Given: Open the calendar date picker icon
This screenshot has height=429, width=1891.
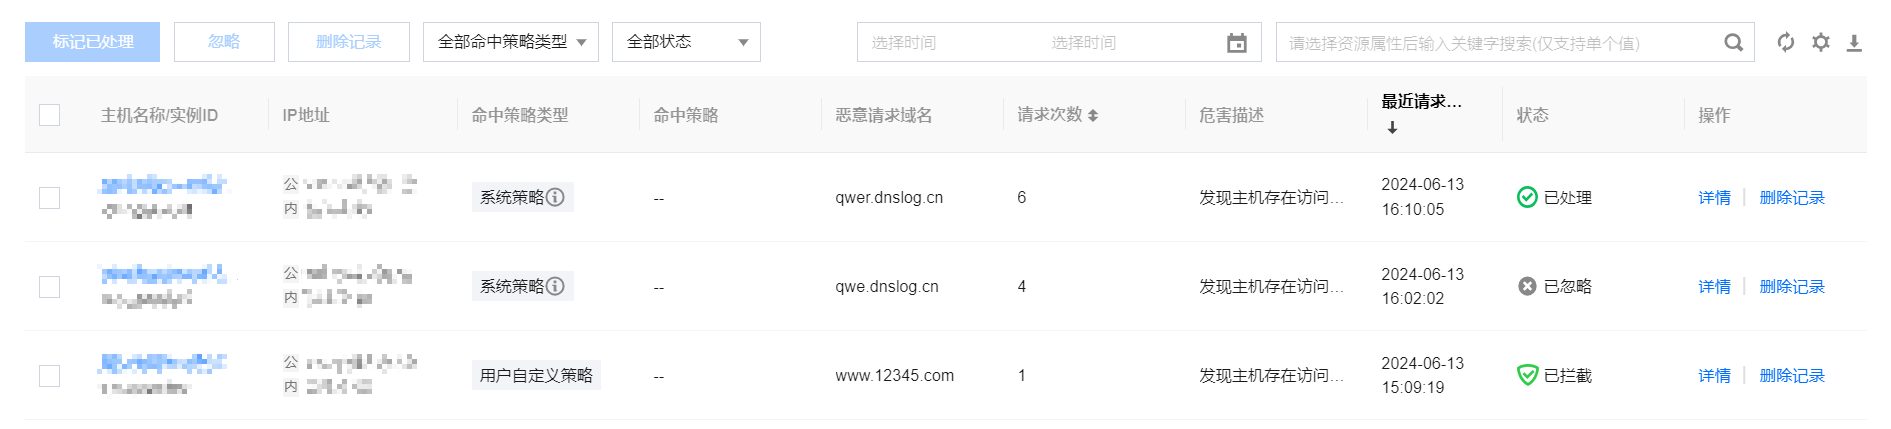Looking at the screenshot, I should pyautogui.click(x=1237, y=43).
